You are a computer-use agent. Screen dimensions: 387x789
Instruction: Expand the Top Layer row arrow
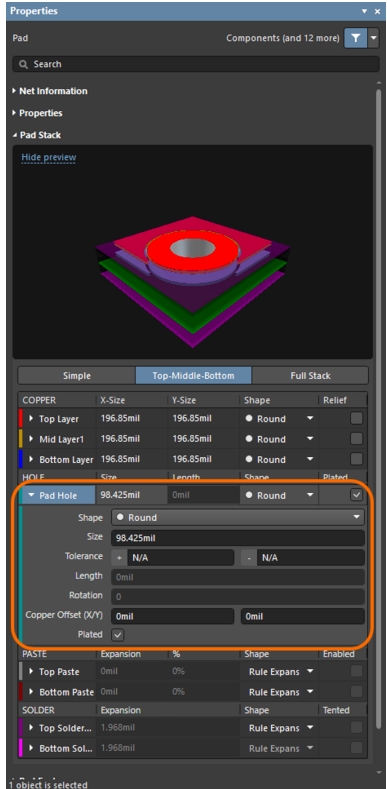(31, 419)
